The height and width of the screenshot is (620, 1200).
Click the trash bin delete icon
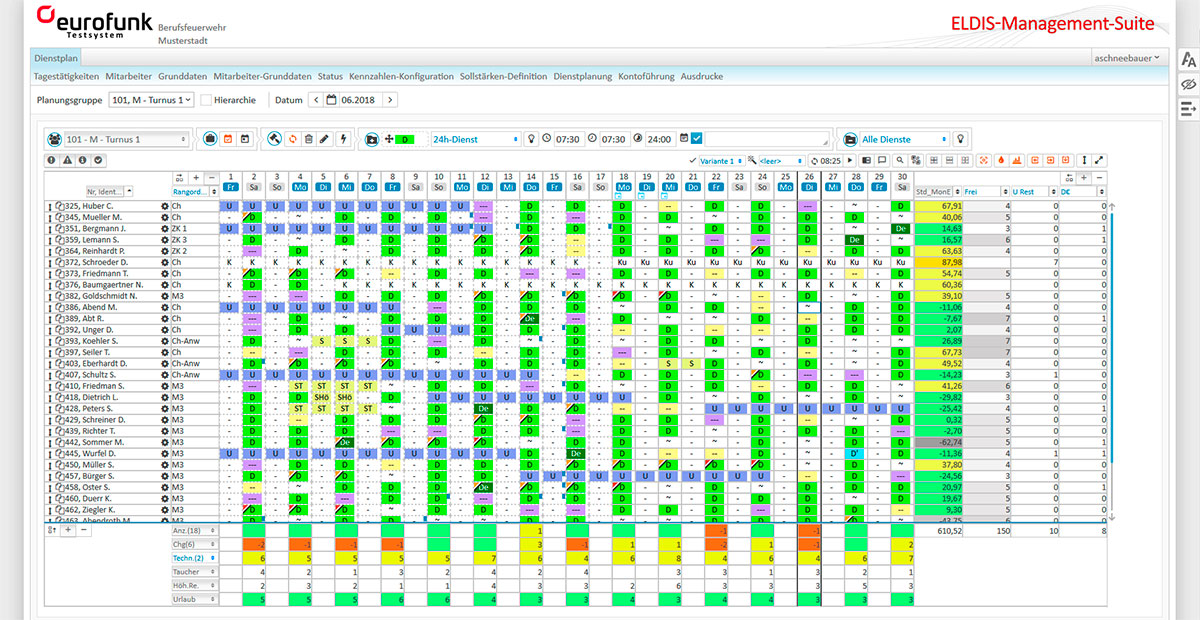[x=308, y=139]
